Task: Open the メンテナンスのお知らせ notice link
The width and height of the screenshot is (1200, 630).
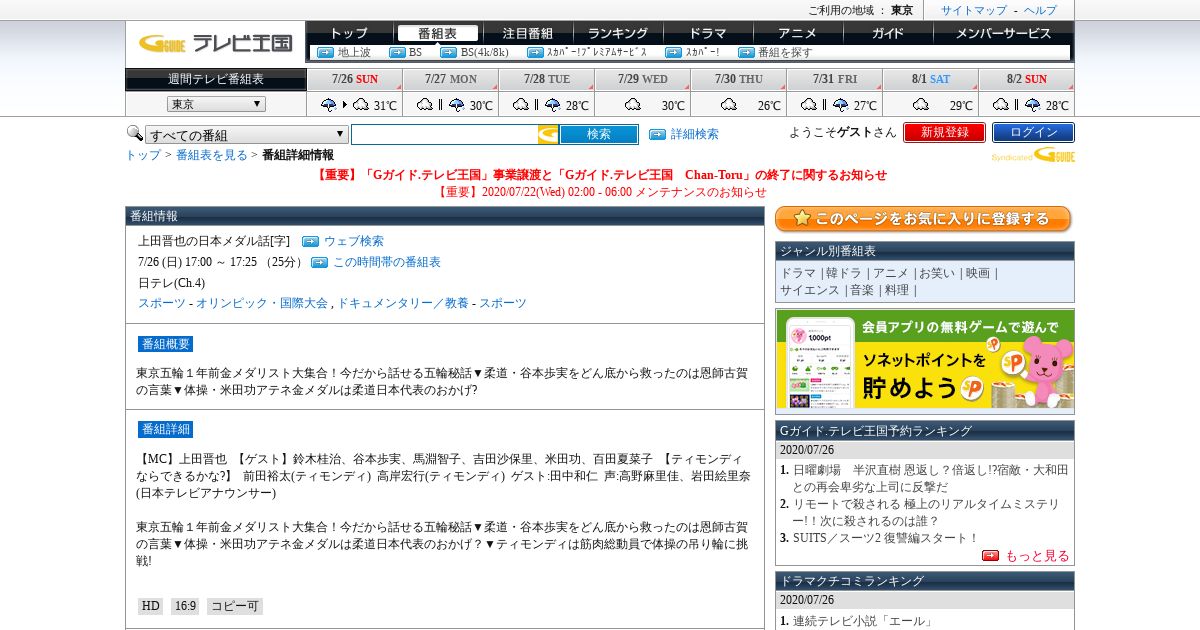Action: (x=602, y=192)
